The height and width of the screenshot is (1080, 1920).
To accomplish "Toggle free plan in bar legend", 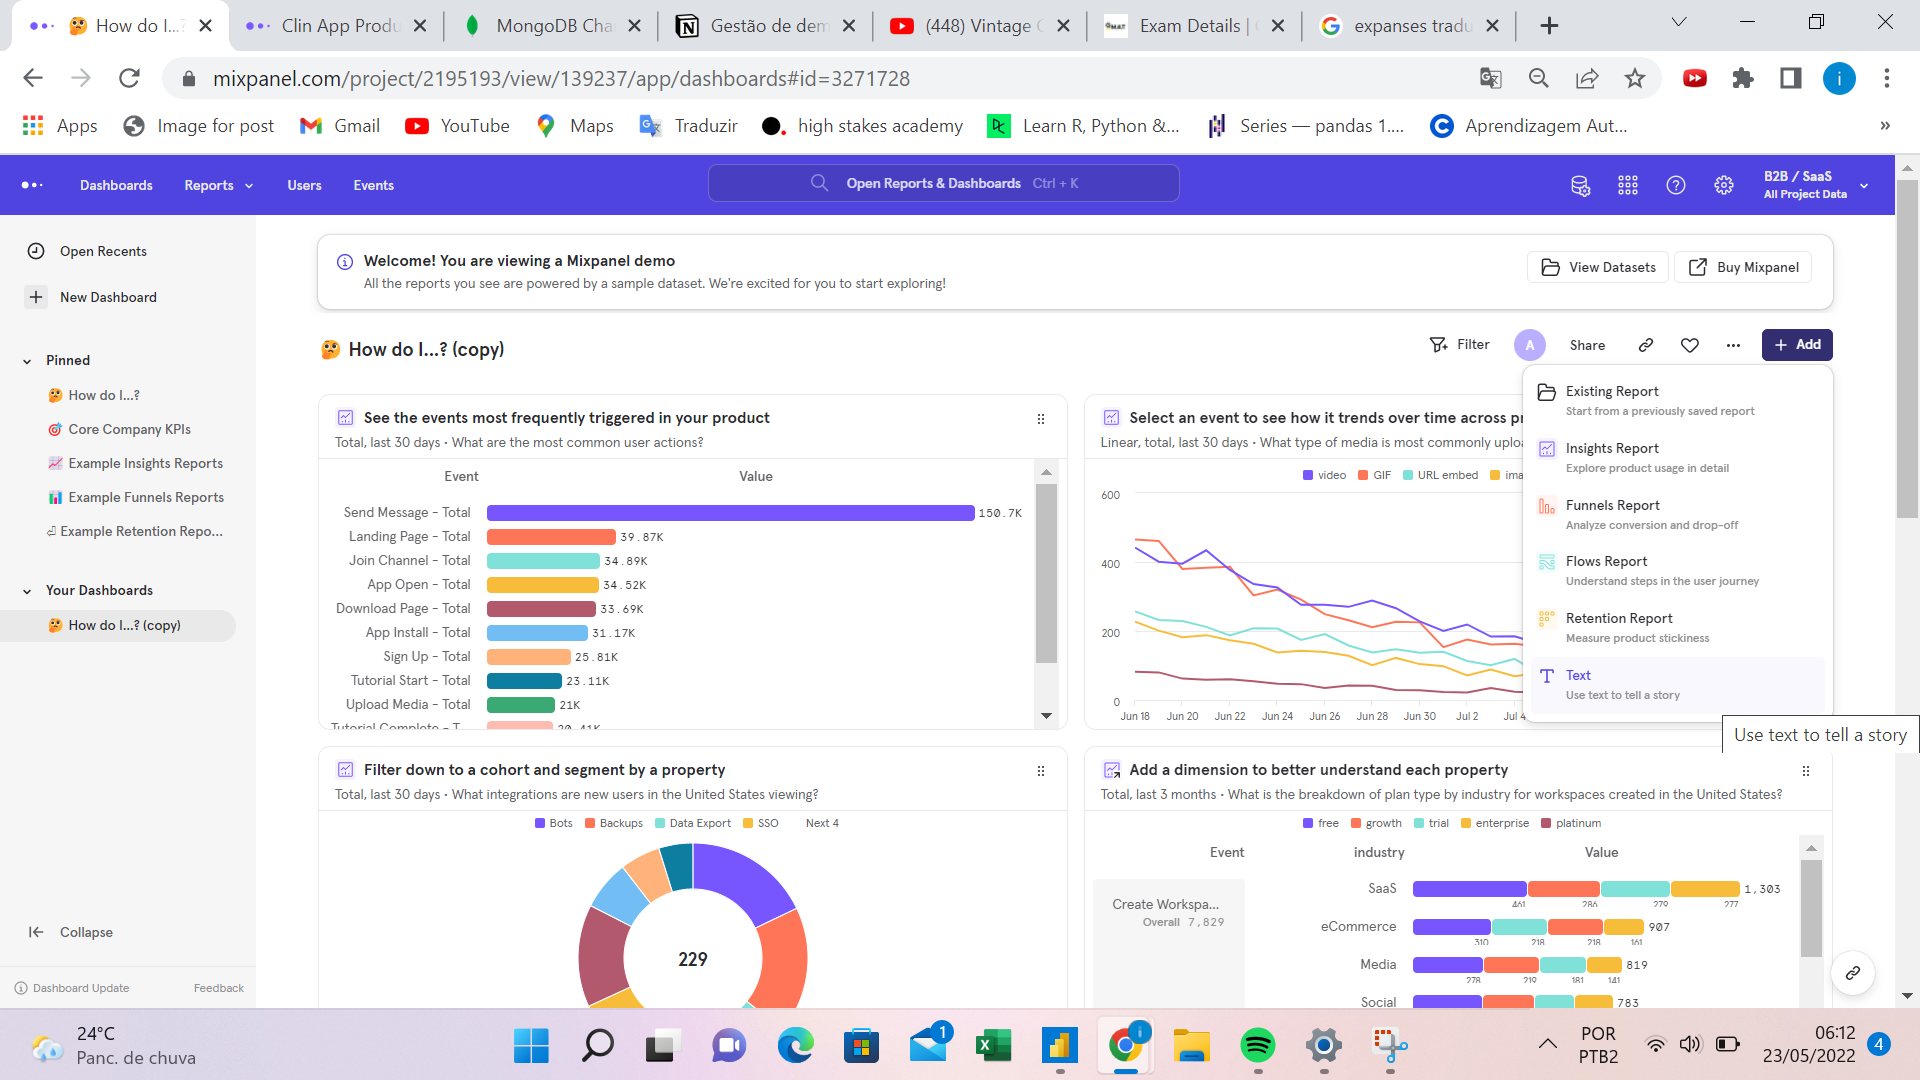I will pyautogui.click(x=1321, y=823).
